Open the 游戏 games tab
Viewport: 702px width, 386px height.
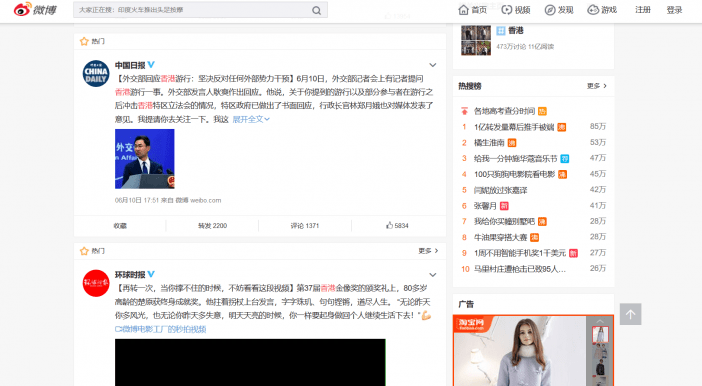coord(602,10)
